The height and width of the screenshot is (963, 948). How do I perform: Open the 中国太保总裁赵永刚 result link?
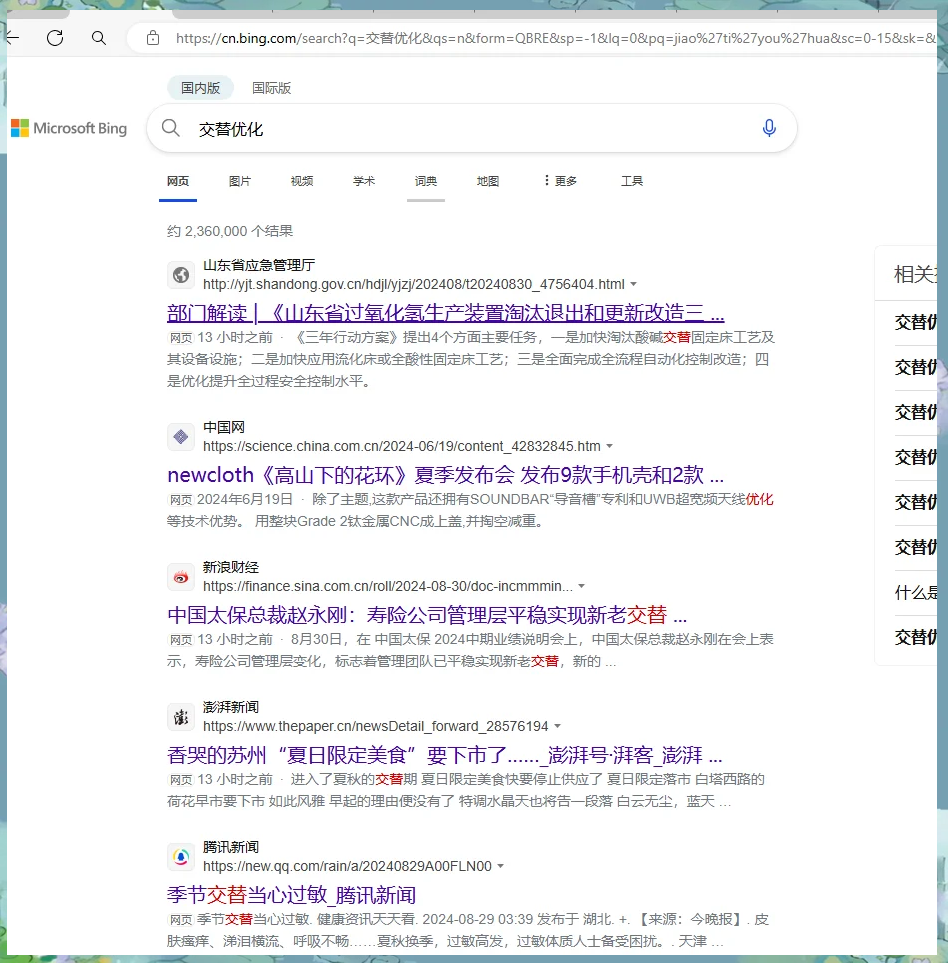[427, 615]
